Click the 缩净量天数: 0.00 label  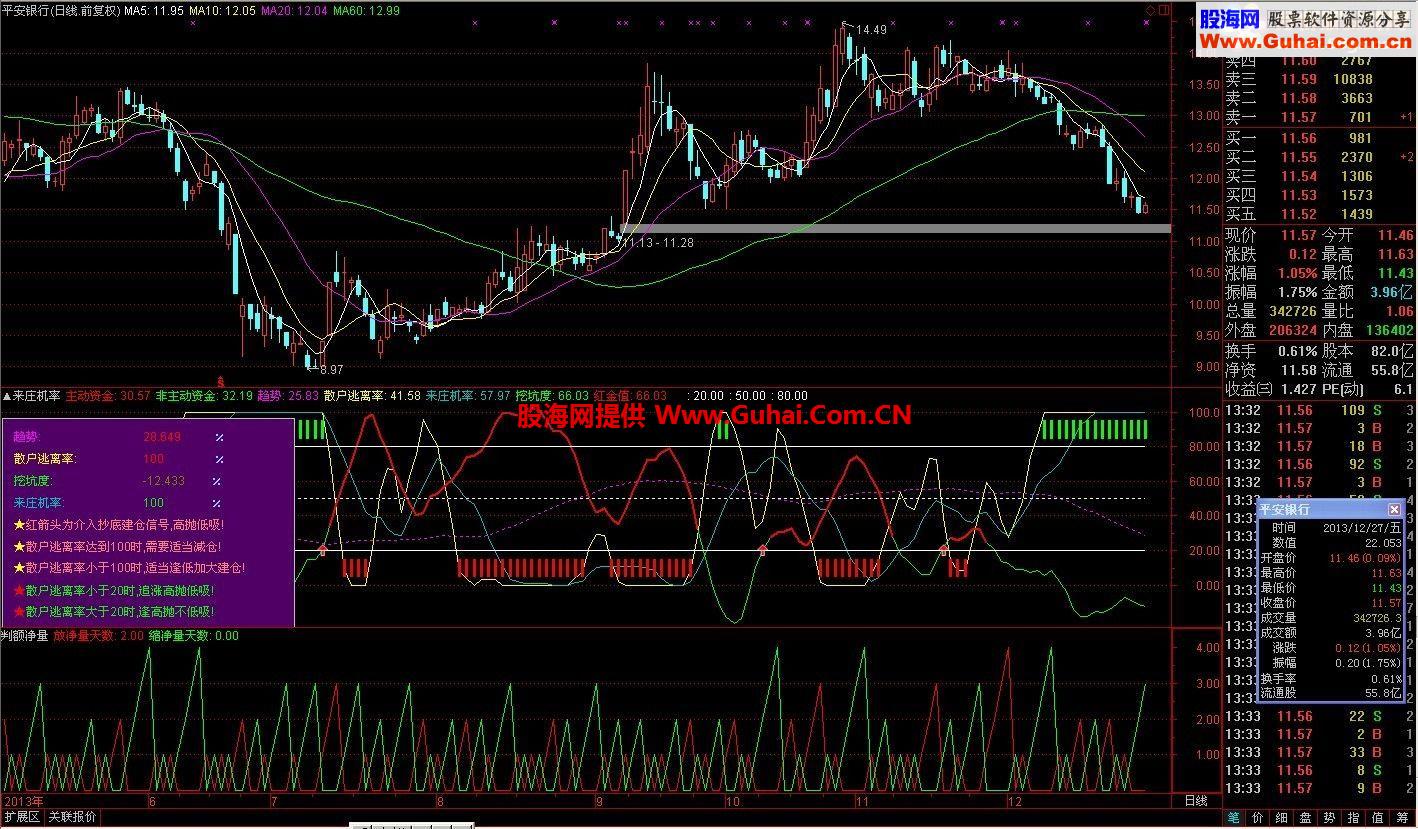[x=194, y=635]
